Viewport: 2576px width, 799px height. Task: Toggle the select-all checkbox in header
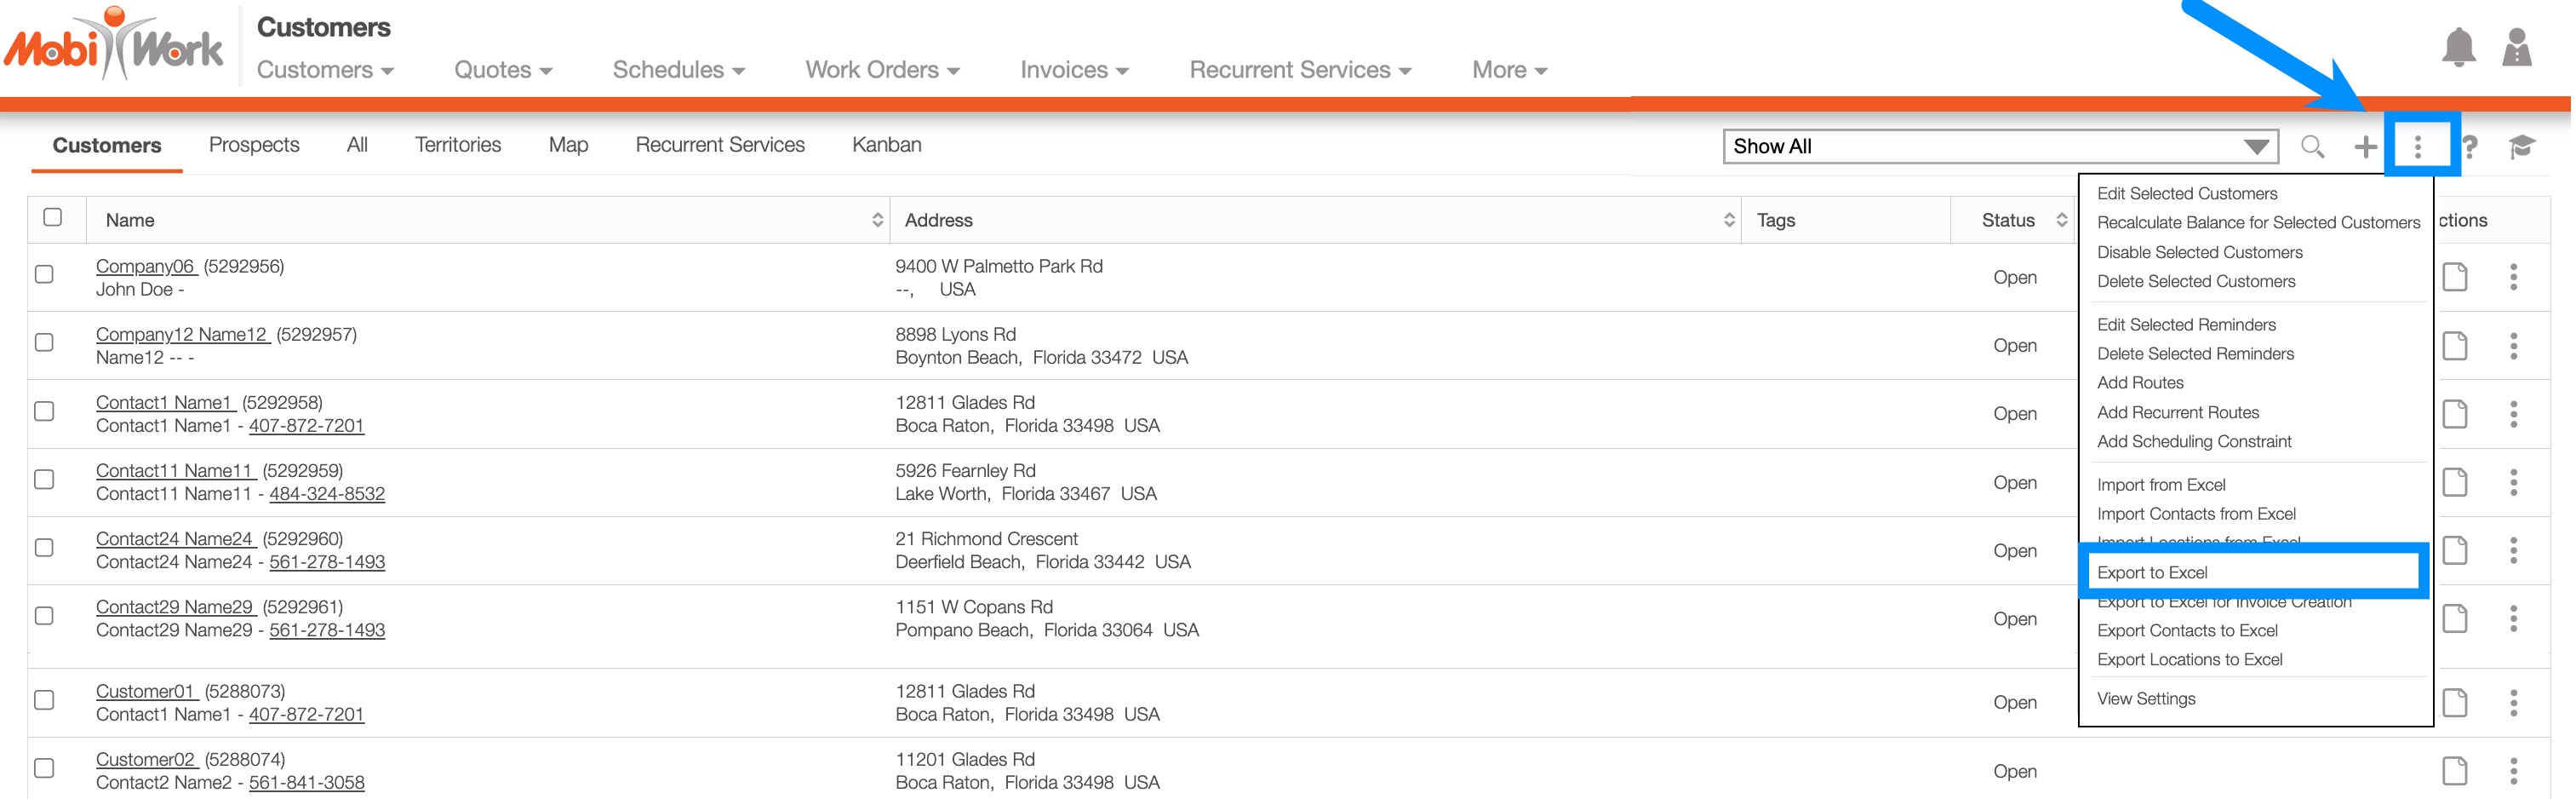[53, 217]
